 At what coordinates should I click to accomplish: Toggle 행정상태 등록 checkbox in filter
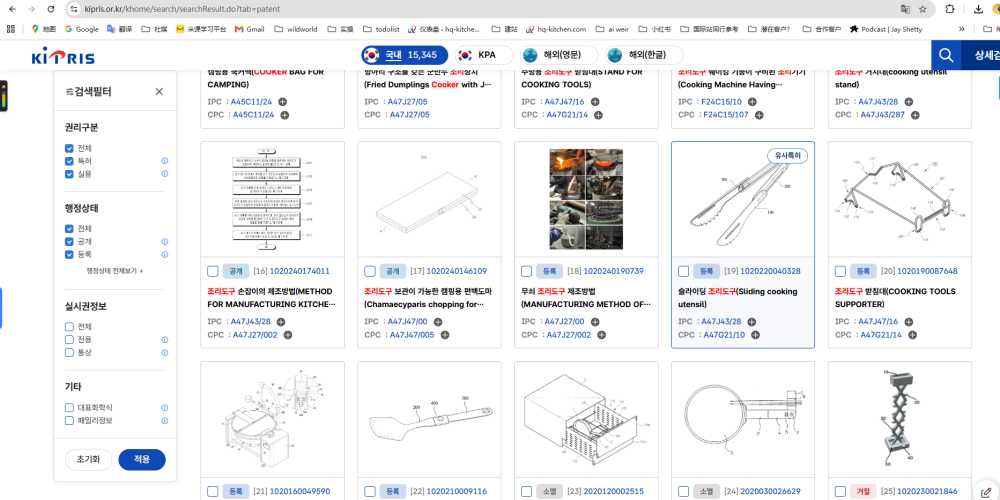click(69, 254)
